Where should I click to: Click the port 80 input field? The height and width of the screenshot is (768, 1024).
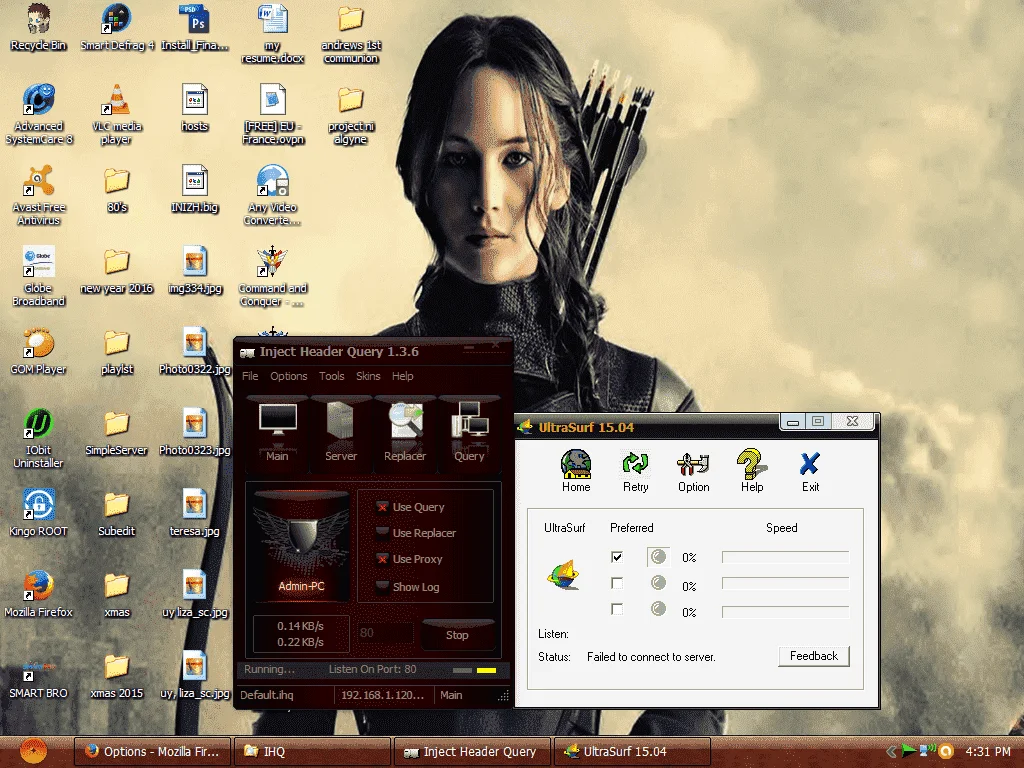coord(385,633)
